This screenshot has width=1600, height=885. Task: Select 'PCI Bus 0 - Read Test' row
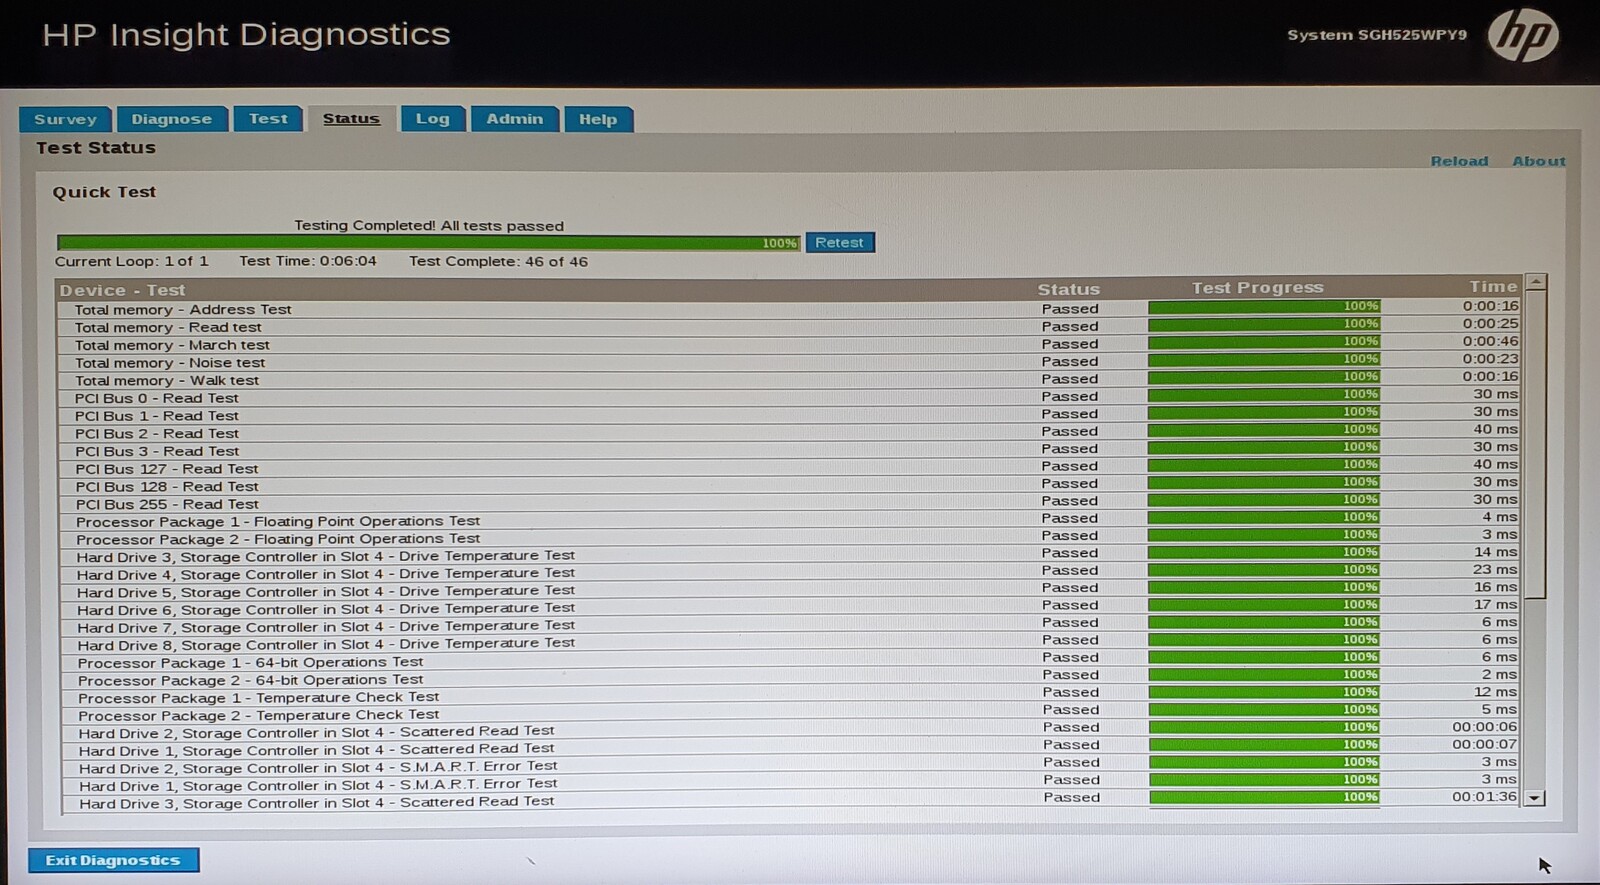click(789, 398)
